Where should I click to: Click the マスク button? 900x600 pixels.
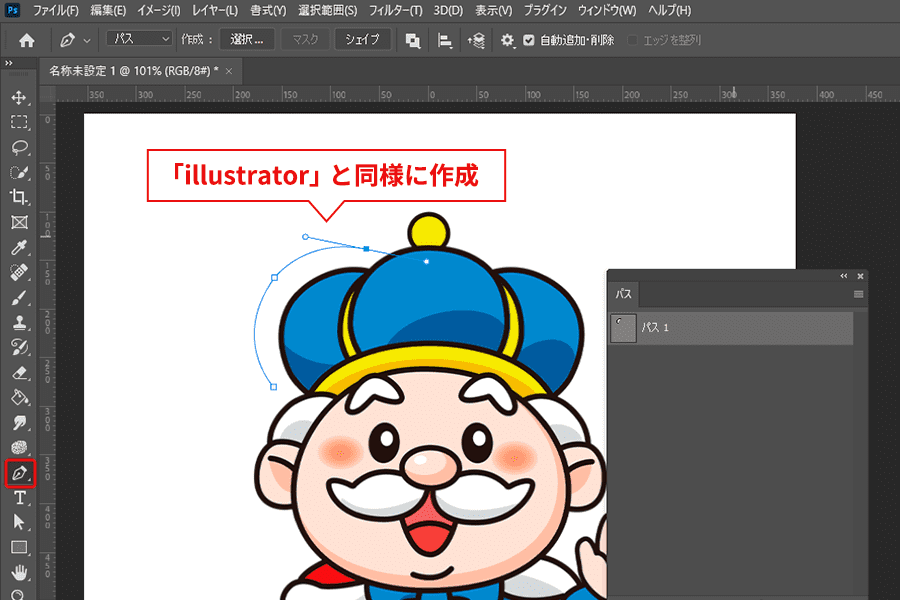pyautogui.click(x=305, y=40)
